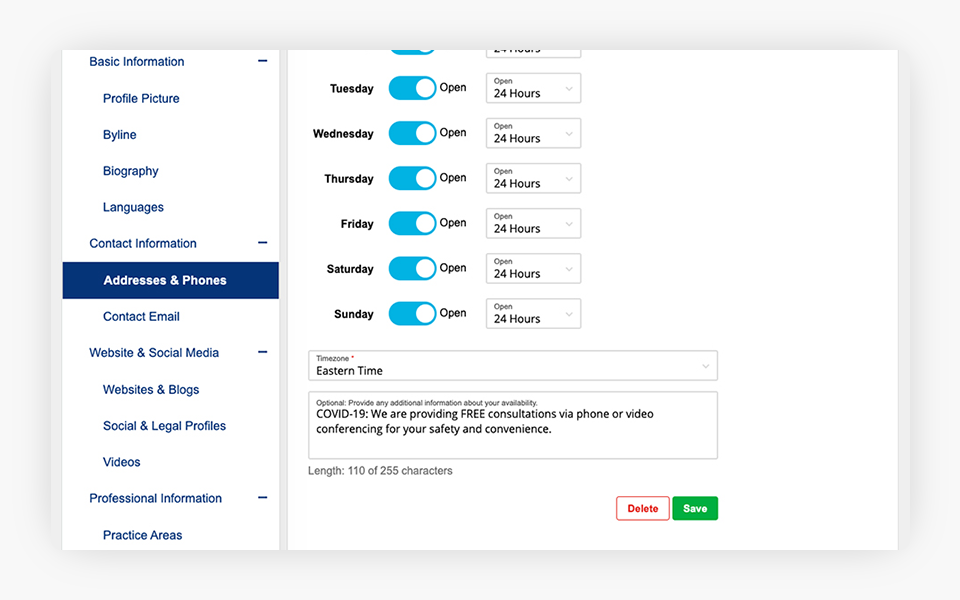The image size is (960, 600).
Task: Open Social & Legal Profiles link
Action: click(164, 426)
